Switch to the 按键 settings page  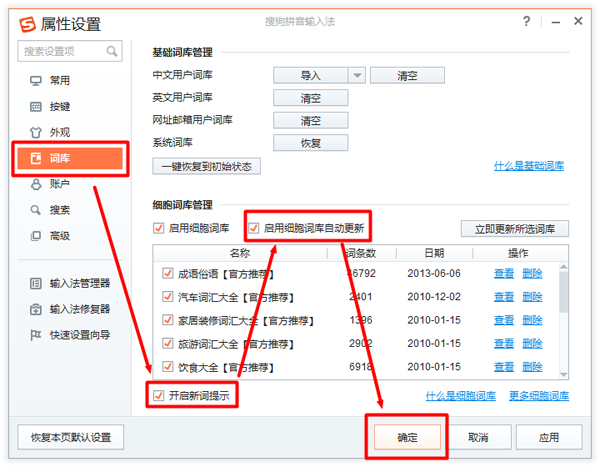point(60,107)
